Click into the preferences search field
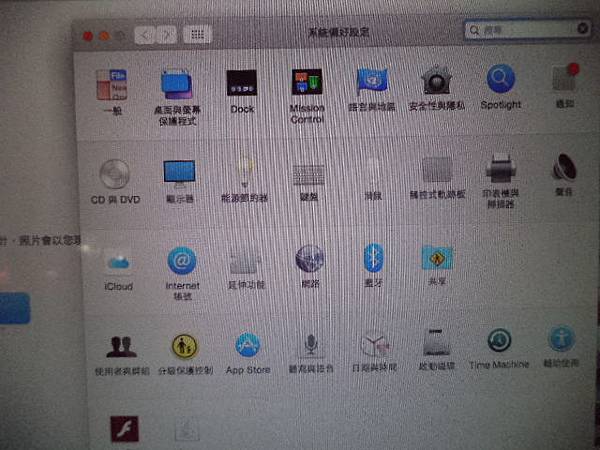Screen dimensions: 600x450 pos(527,30)
